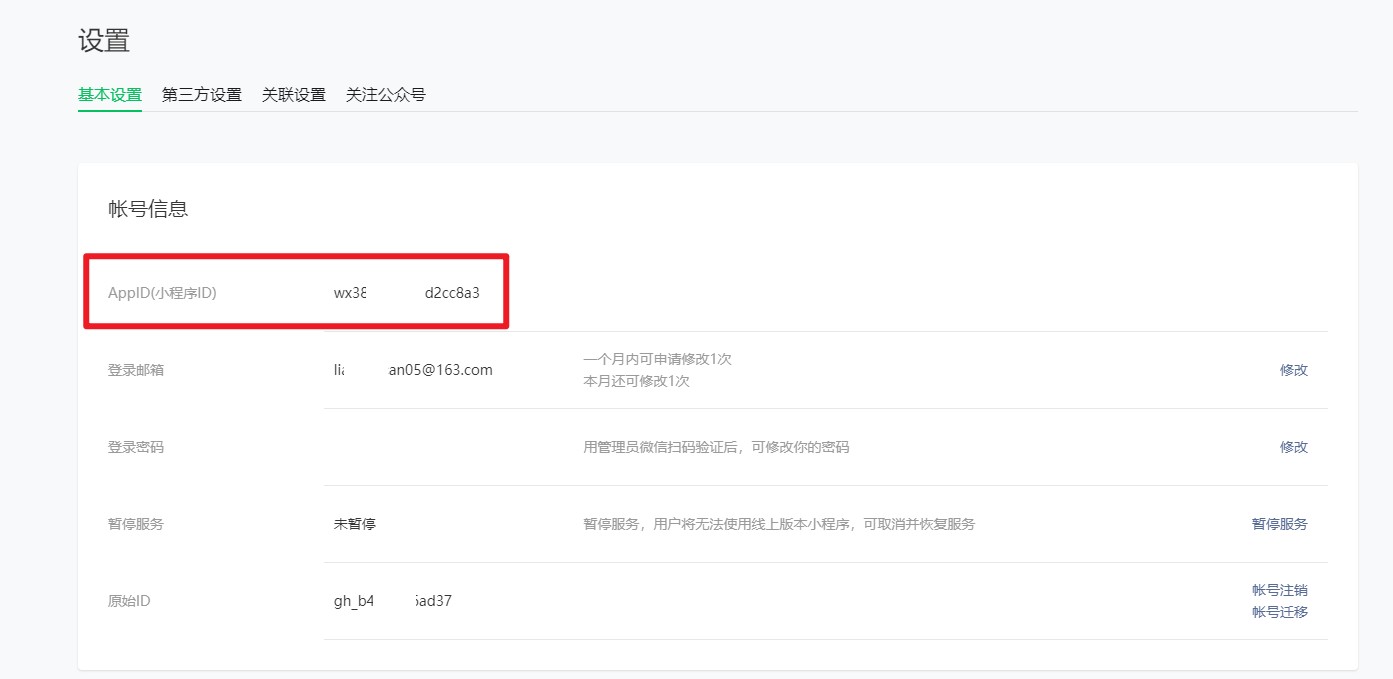Screen dimensions: 1393x679
Task: Open the 第三方设置 tab
Action: 202,95
